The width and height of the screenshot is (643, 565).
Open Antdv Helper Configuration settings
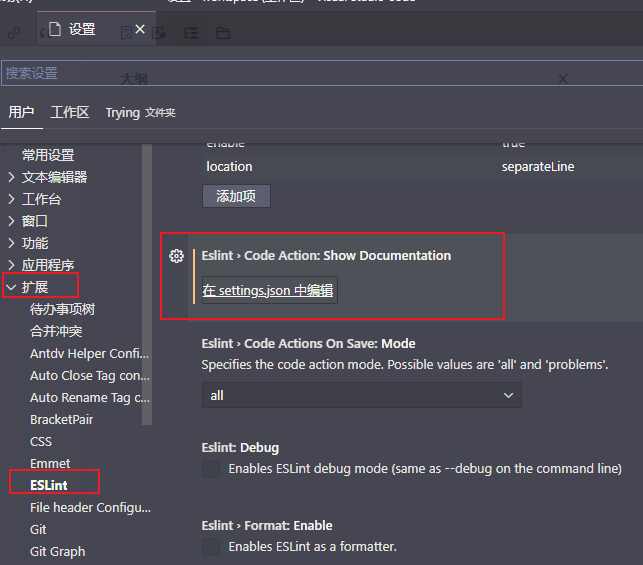pos(89,353)
